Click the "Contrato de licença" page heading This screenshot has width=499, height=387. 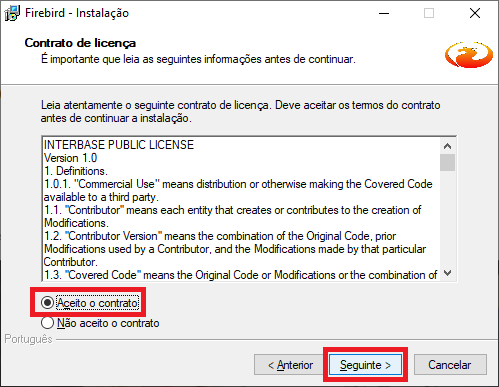(x=80, y=43)
